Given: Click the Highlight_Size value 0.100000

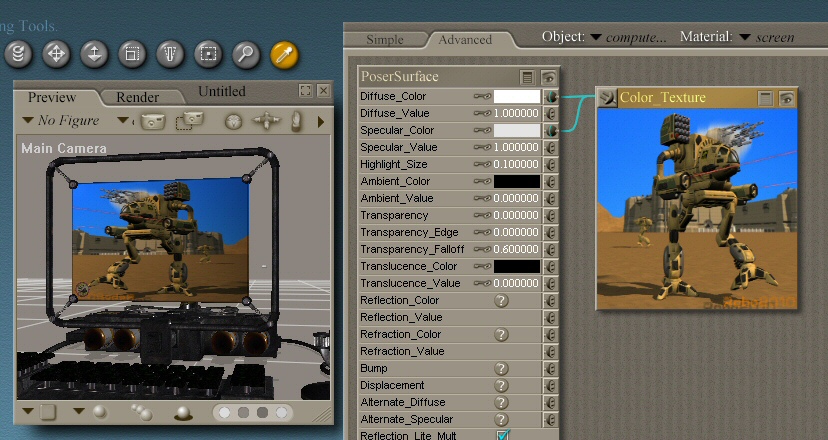Looking at the screenshot, I should pyautogui.click(x=516, y=164).
